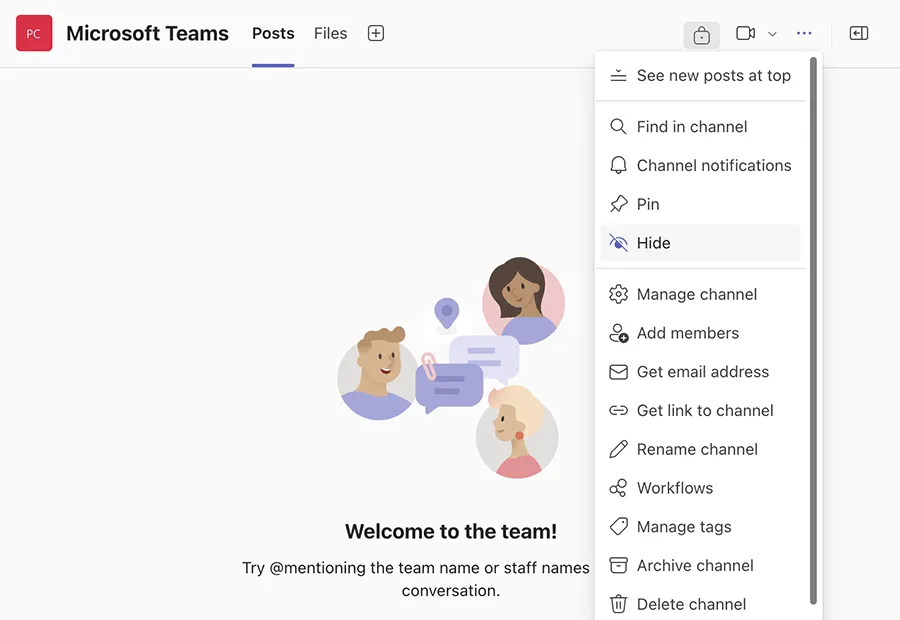Toggle the side pane icon at top right

coord(858,34)
